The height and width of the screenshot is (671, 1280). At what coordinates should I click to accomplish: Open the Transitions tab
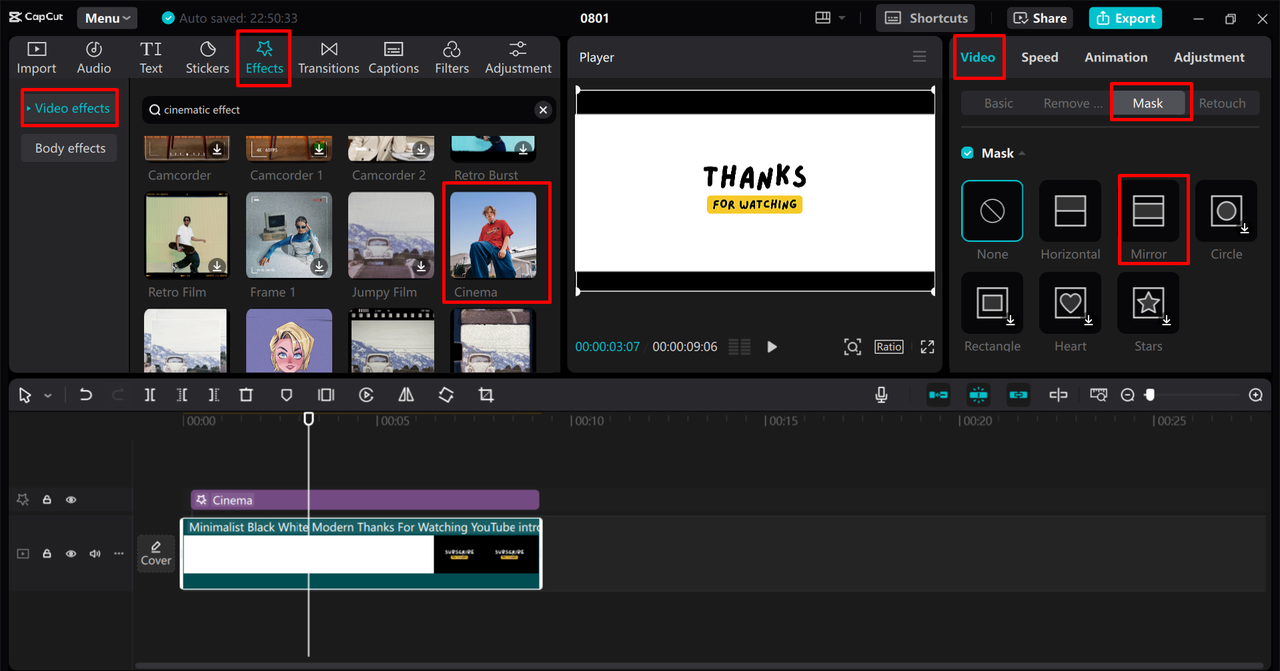pyautogui.click(x=328, y=58)
